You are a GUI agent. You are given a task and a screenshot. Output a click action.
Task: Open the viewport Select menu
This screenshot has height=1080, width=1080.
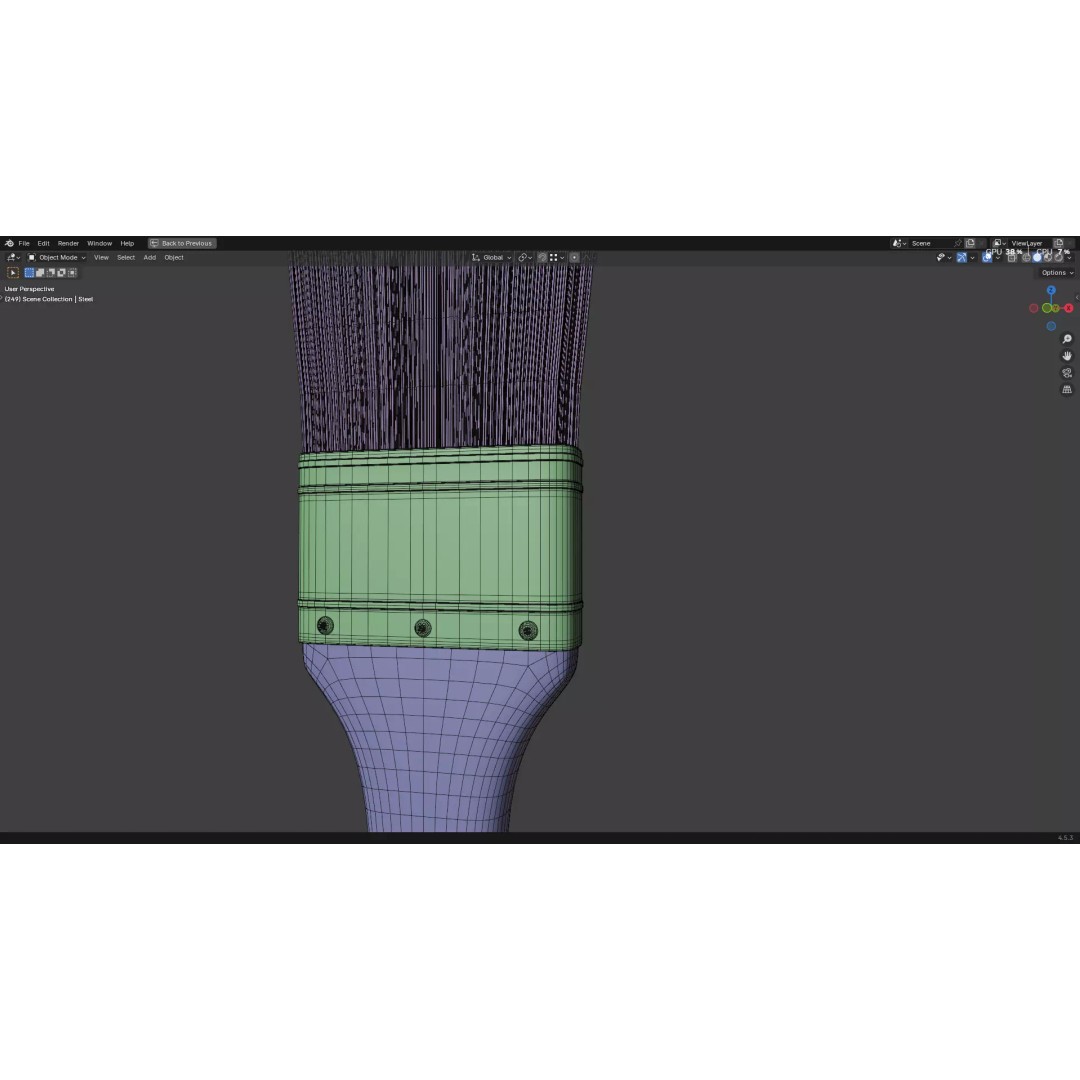(x=126, y=258)
